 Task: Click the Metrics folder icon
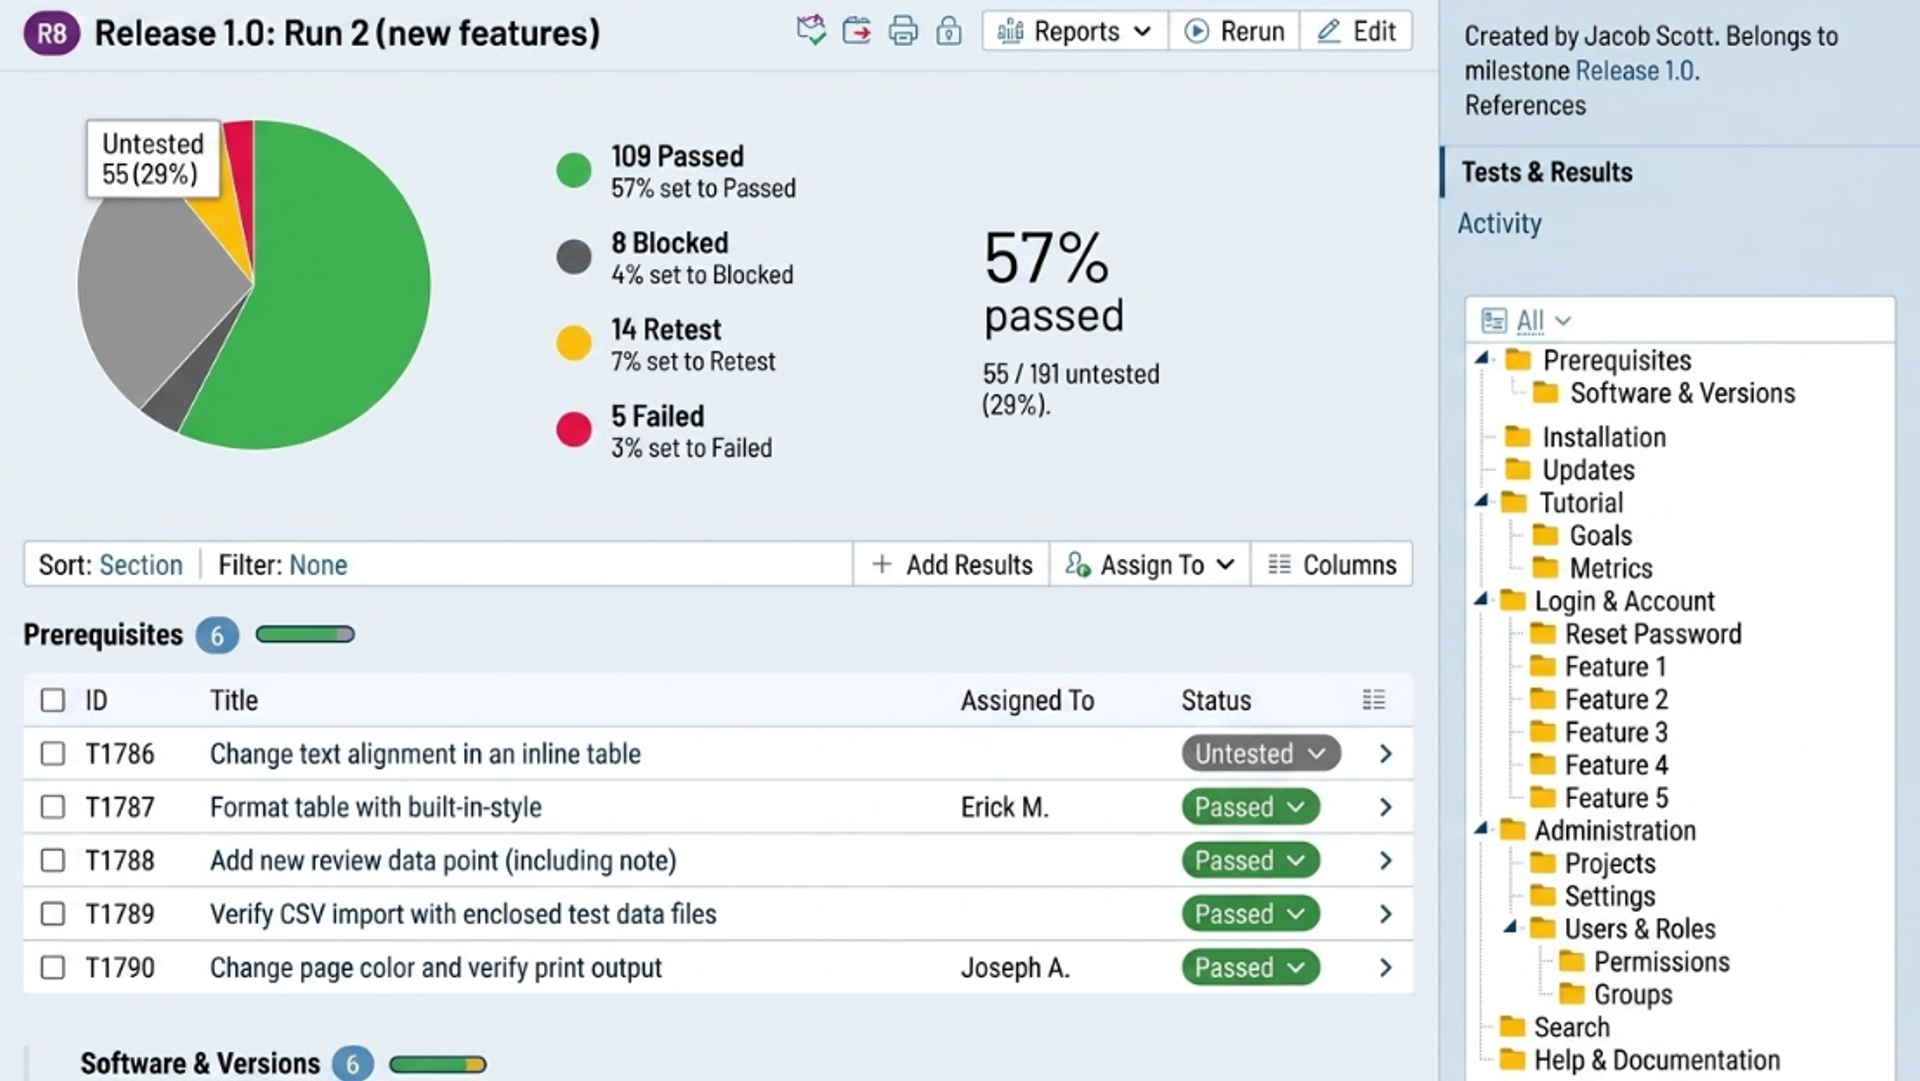click(1546, 567)
